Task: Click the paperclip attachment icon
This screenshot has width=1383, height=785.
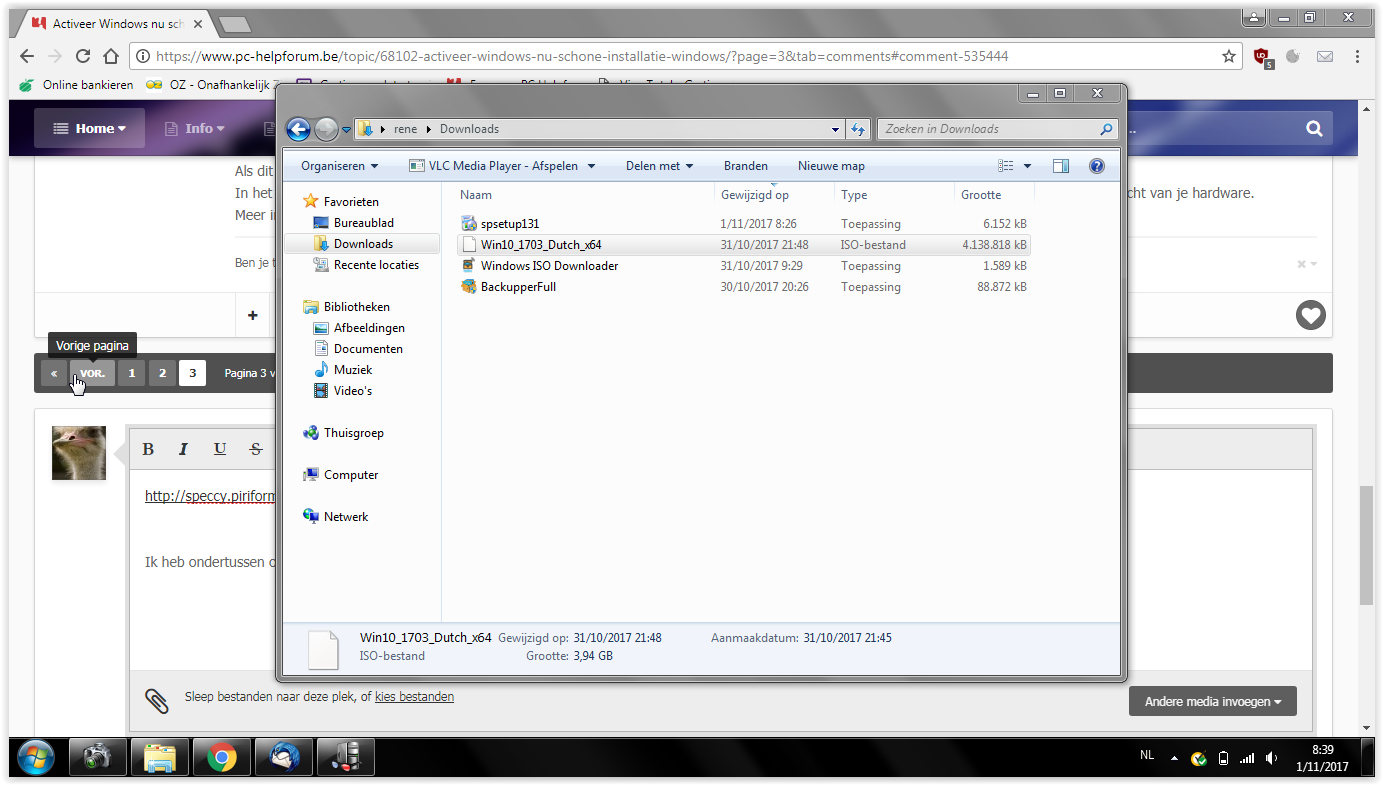Action: (156, 700)
